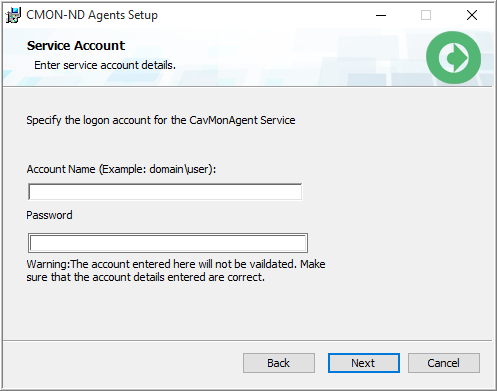This screenshot has height=391, width=497.
Task: Click the account validation warning text
Action: [176, 270]
